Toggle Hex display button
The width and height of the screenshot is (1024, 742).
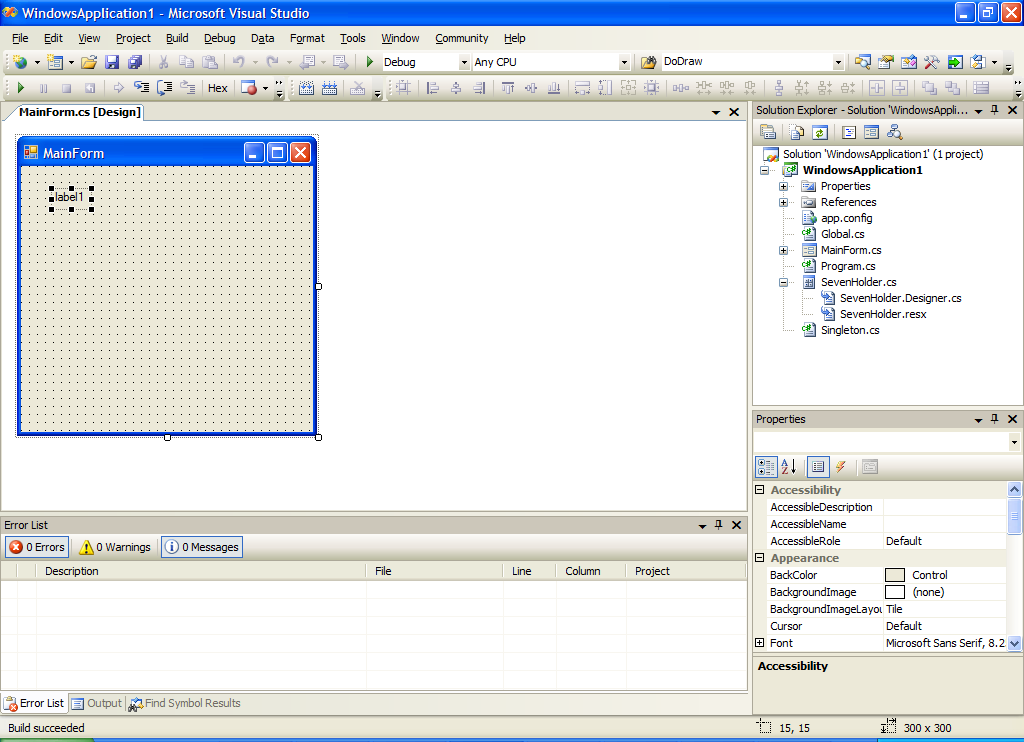coord(217,88)
